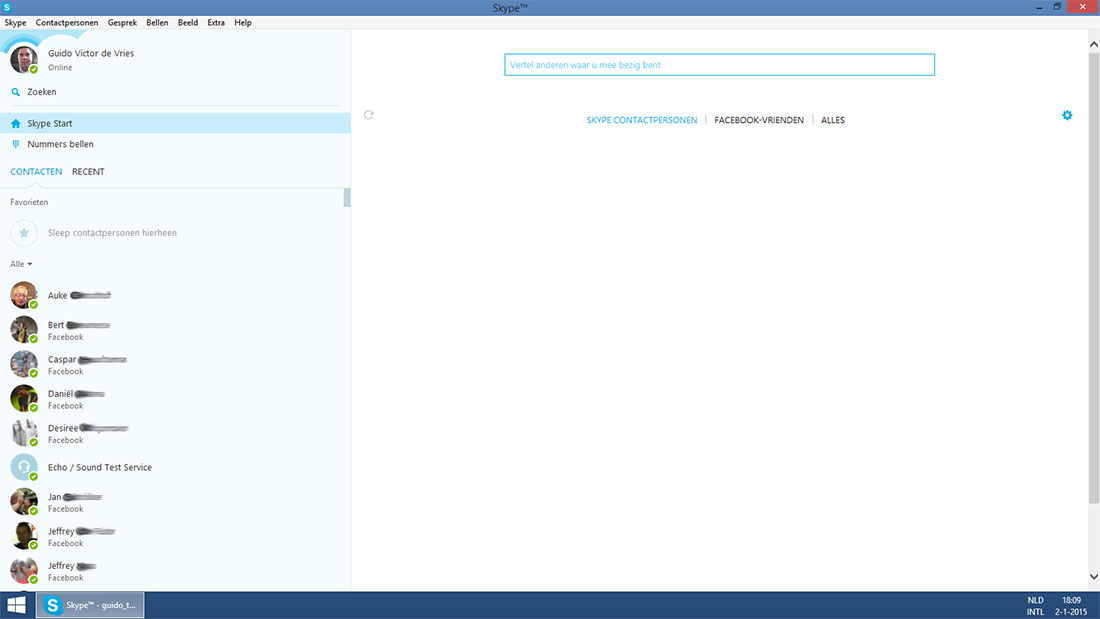The image size is (1100, 619).
Task: Click Guido Victor de Vries profile avatar
Action: point(24,60)
